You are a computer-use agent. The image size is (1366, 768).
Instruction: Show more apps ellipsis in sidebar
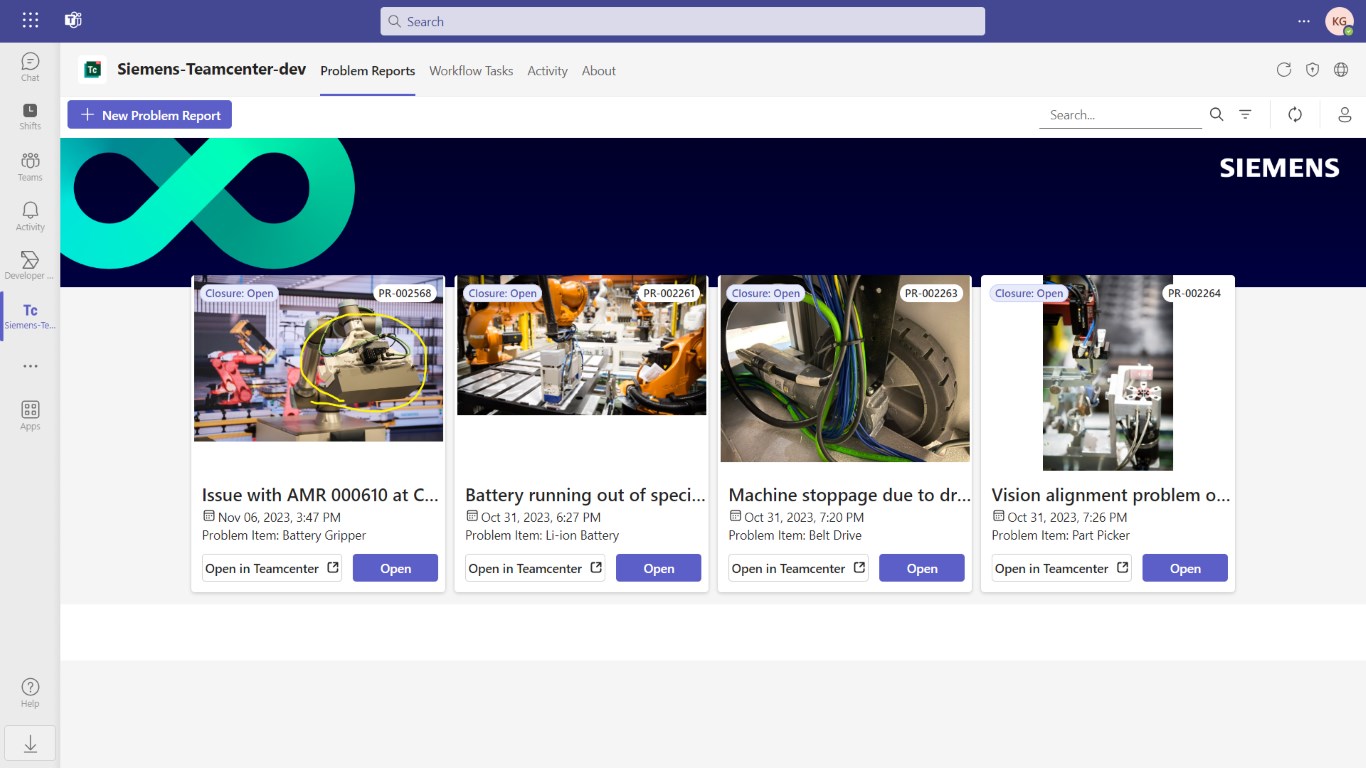[x=30, y=366]
